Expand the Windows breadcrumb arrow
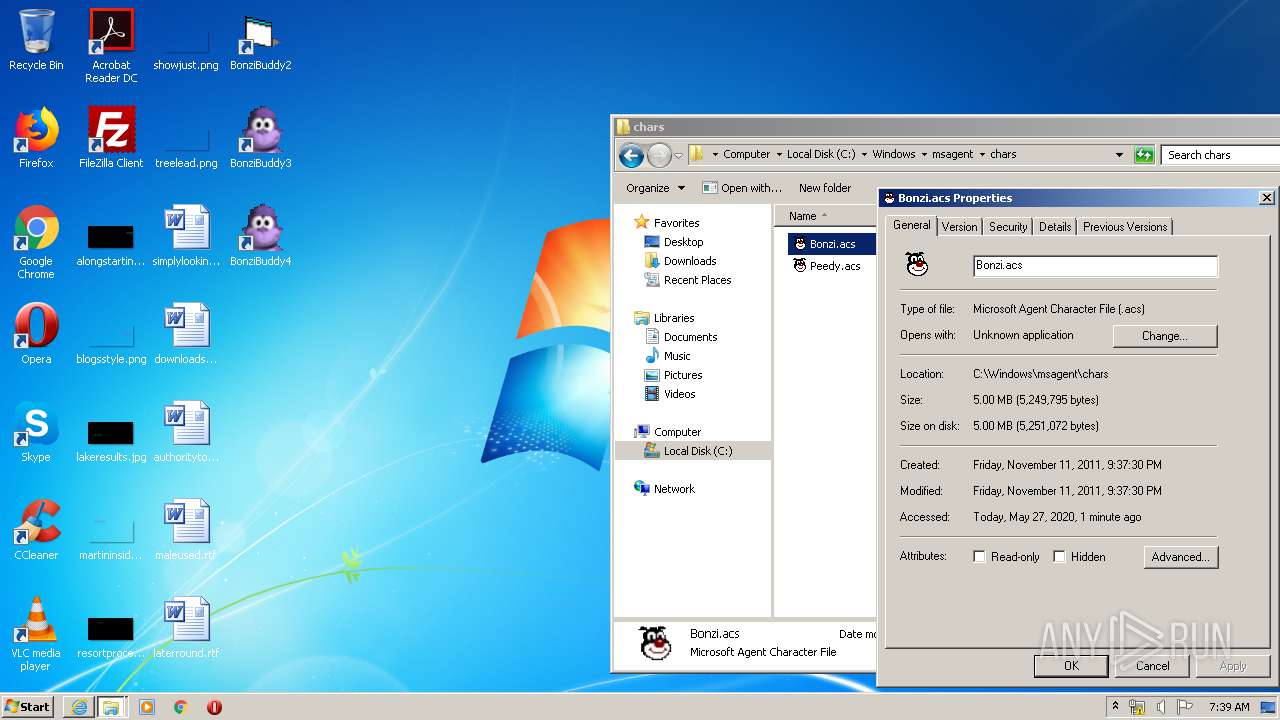The image size is (1280, 720). tap(924, 155)
